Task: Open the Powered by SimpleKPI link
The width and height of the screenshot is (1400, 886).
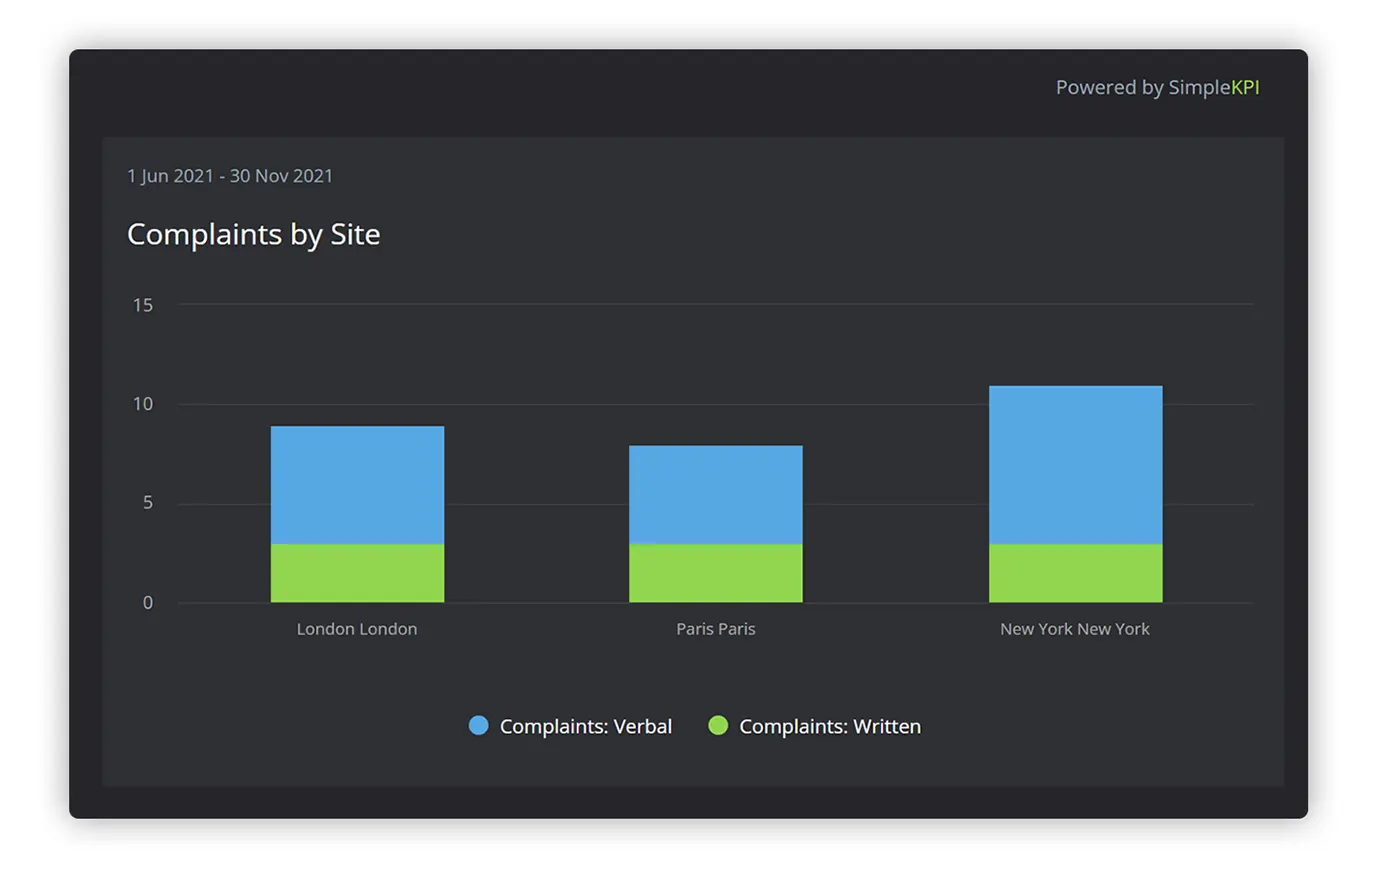Action: tap(1157, 87)
